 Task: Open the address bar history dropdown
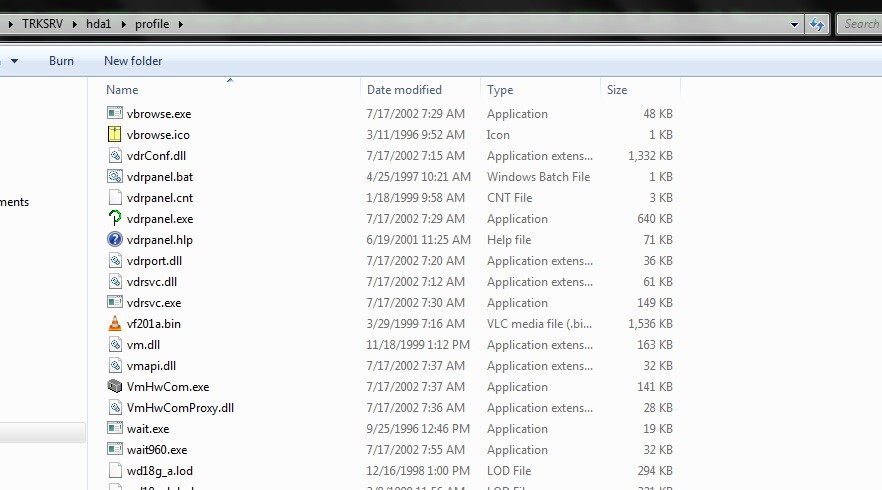(x=795, y=24)
